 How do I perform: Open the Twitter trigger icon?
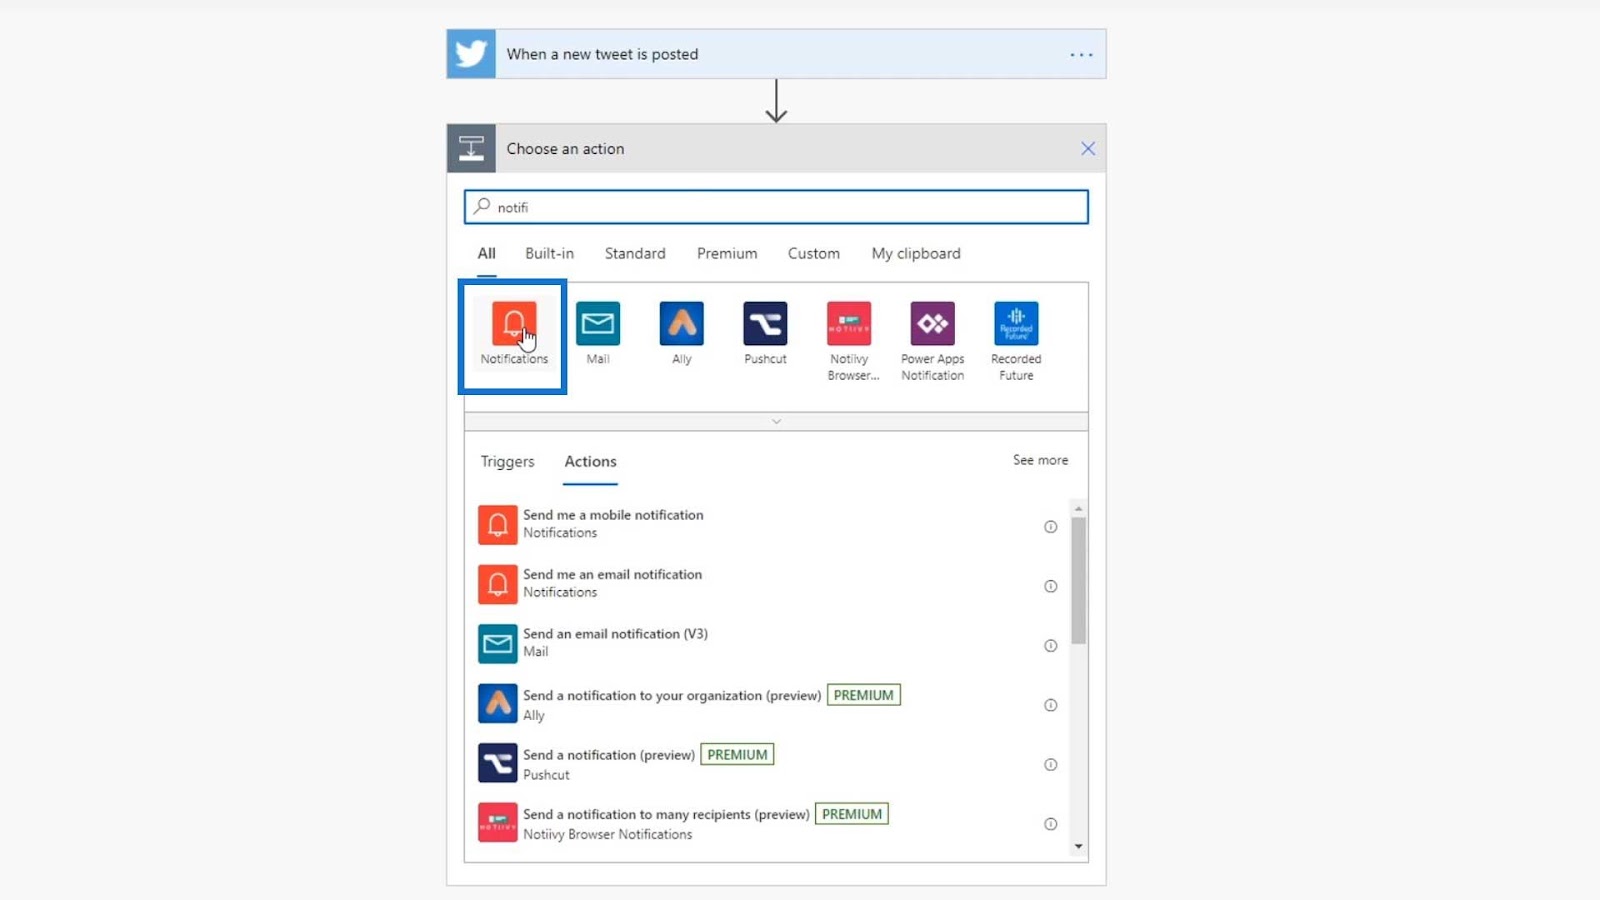471,54
